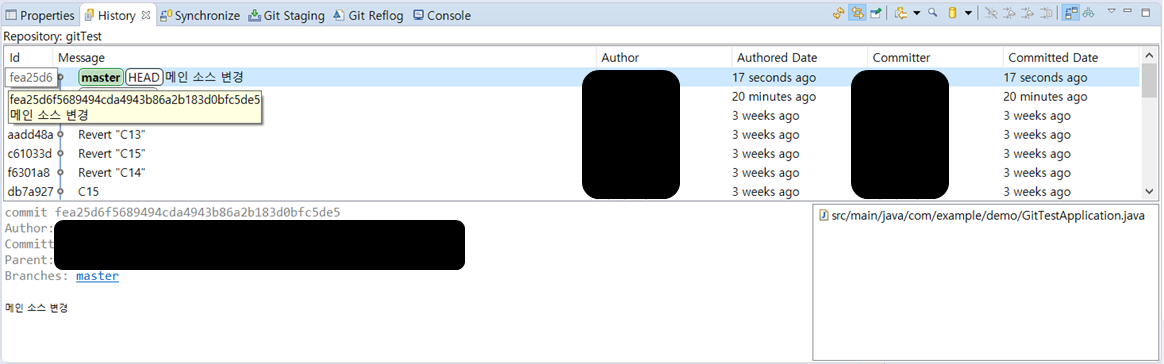Toggle compare mode layout icon
This screenshot has height=364, width=1164.
1071,13
